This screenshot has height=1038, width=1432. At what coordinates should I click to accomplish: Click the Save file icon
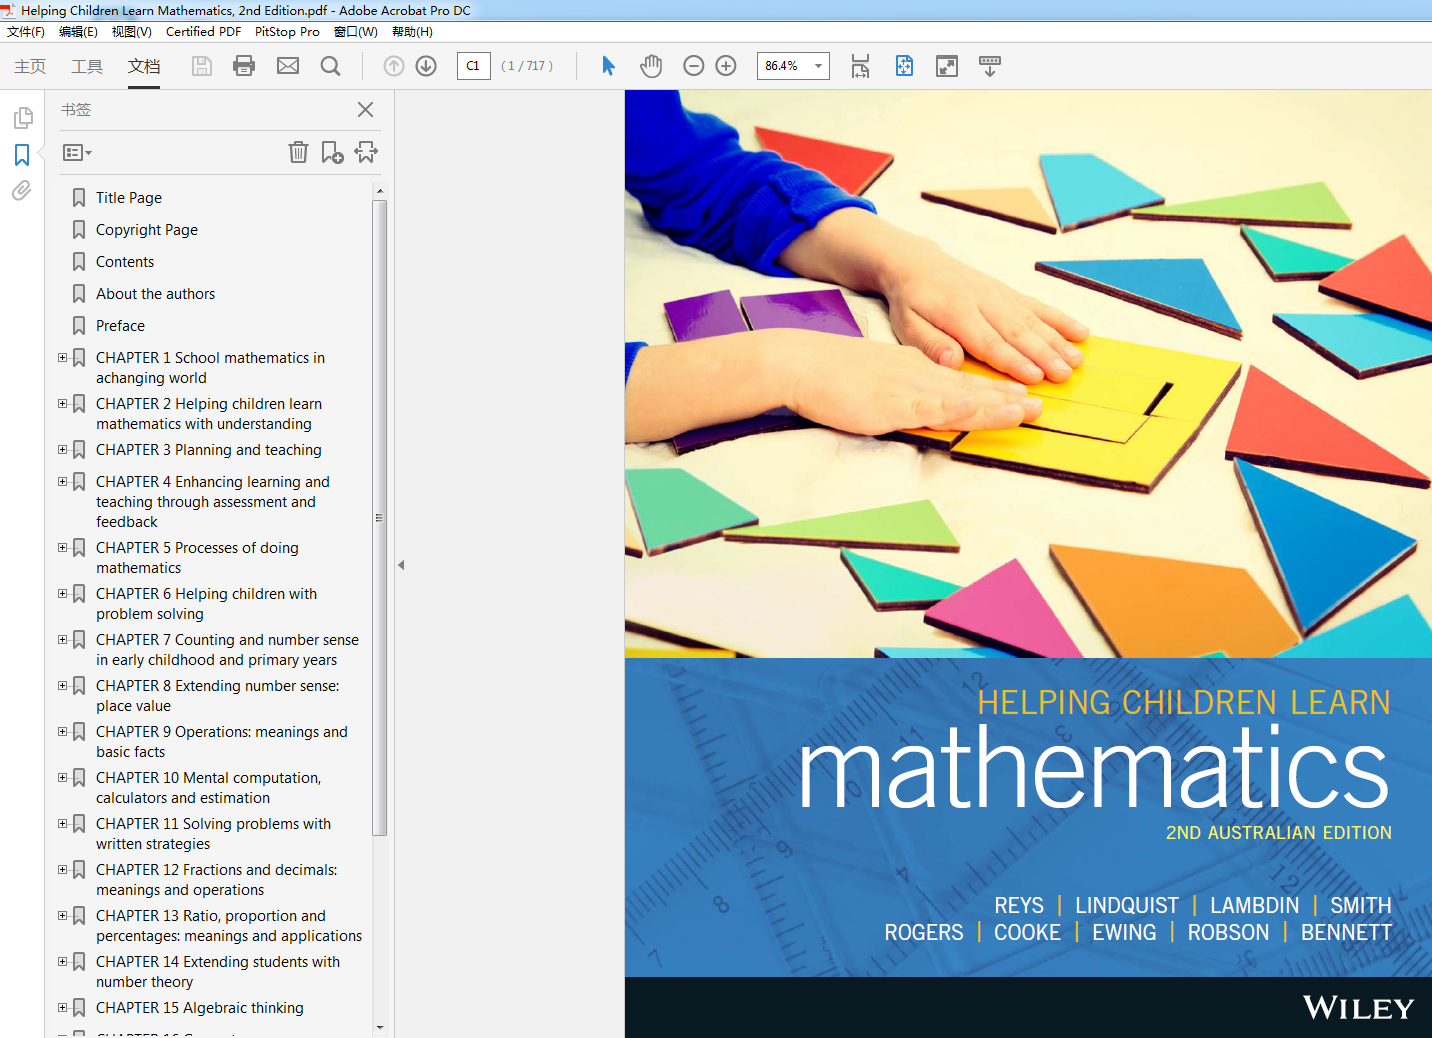pyautogui.click(x=202, y=66)
